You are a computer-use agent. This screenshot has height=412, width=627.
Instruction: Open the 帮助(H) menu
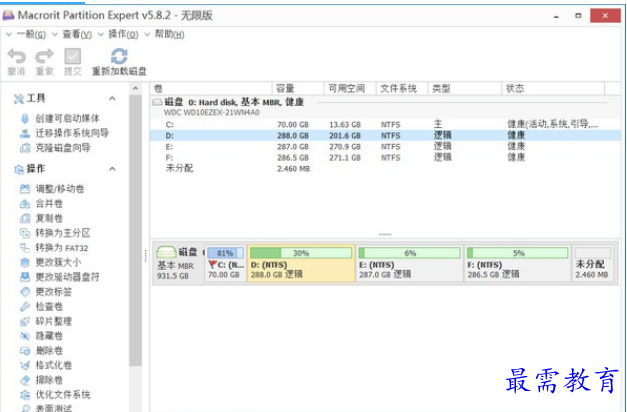coord(170,34)
